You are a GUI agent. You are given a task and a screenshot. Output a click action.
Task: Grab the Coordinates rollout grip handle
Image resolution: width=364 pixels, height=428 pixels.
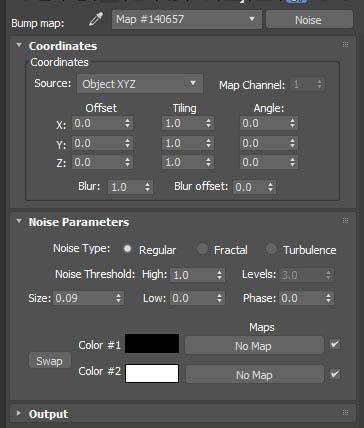click(345, 44)
